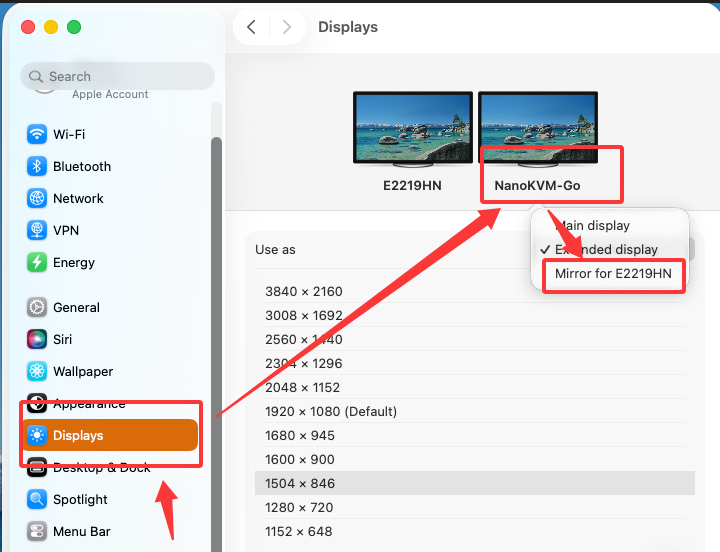Click the sidebar vertical scrollbar

tap(216, 344)
